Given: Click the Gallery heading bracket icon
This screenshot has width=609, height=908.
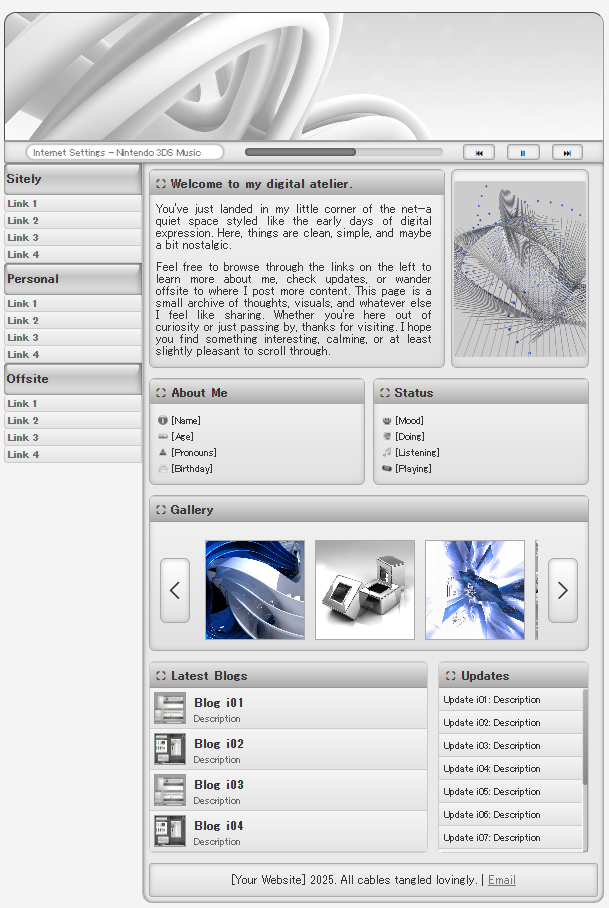Looking at the screenshot, I should click(x=161, y=510).
